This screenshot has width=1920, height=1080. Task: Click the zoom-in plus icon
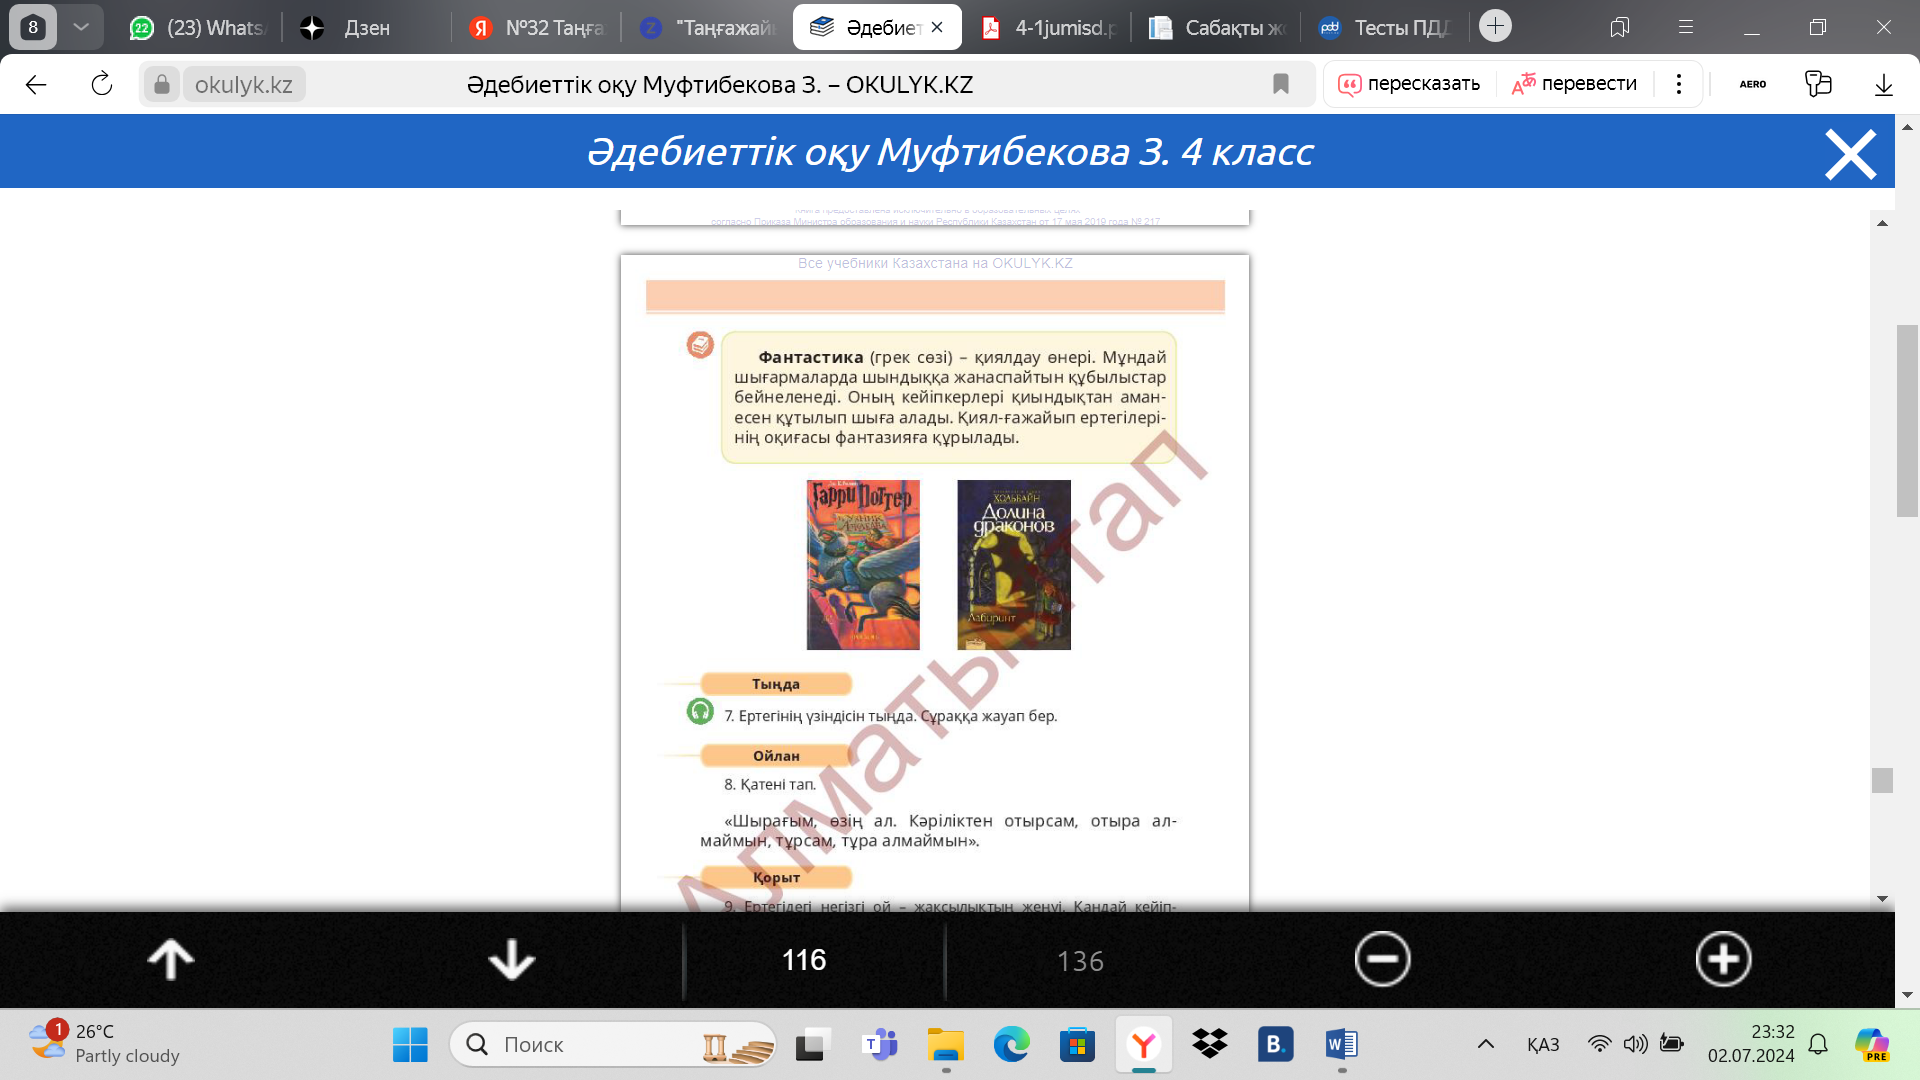[x=1723, y=960]
